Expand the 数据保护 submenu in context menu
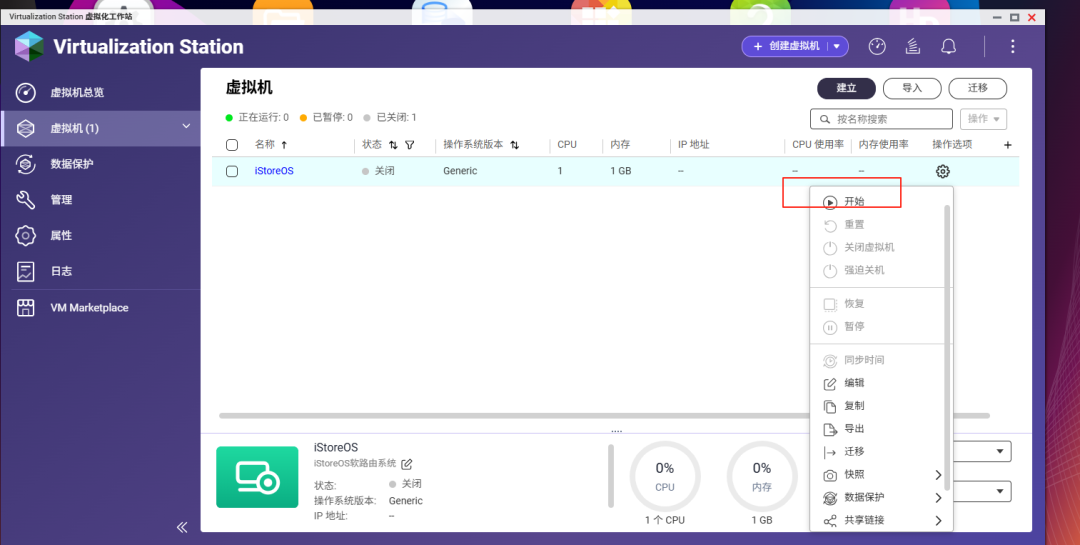The width and height of the screenshot is (1080, 545). [x=938, y=497]
